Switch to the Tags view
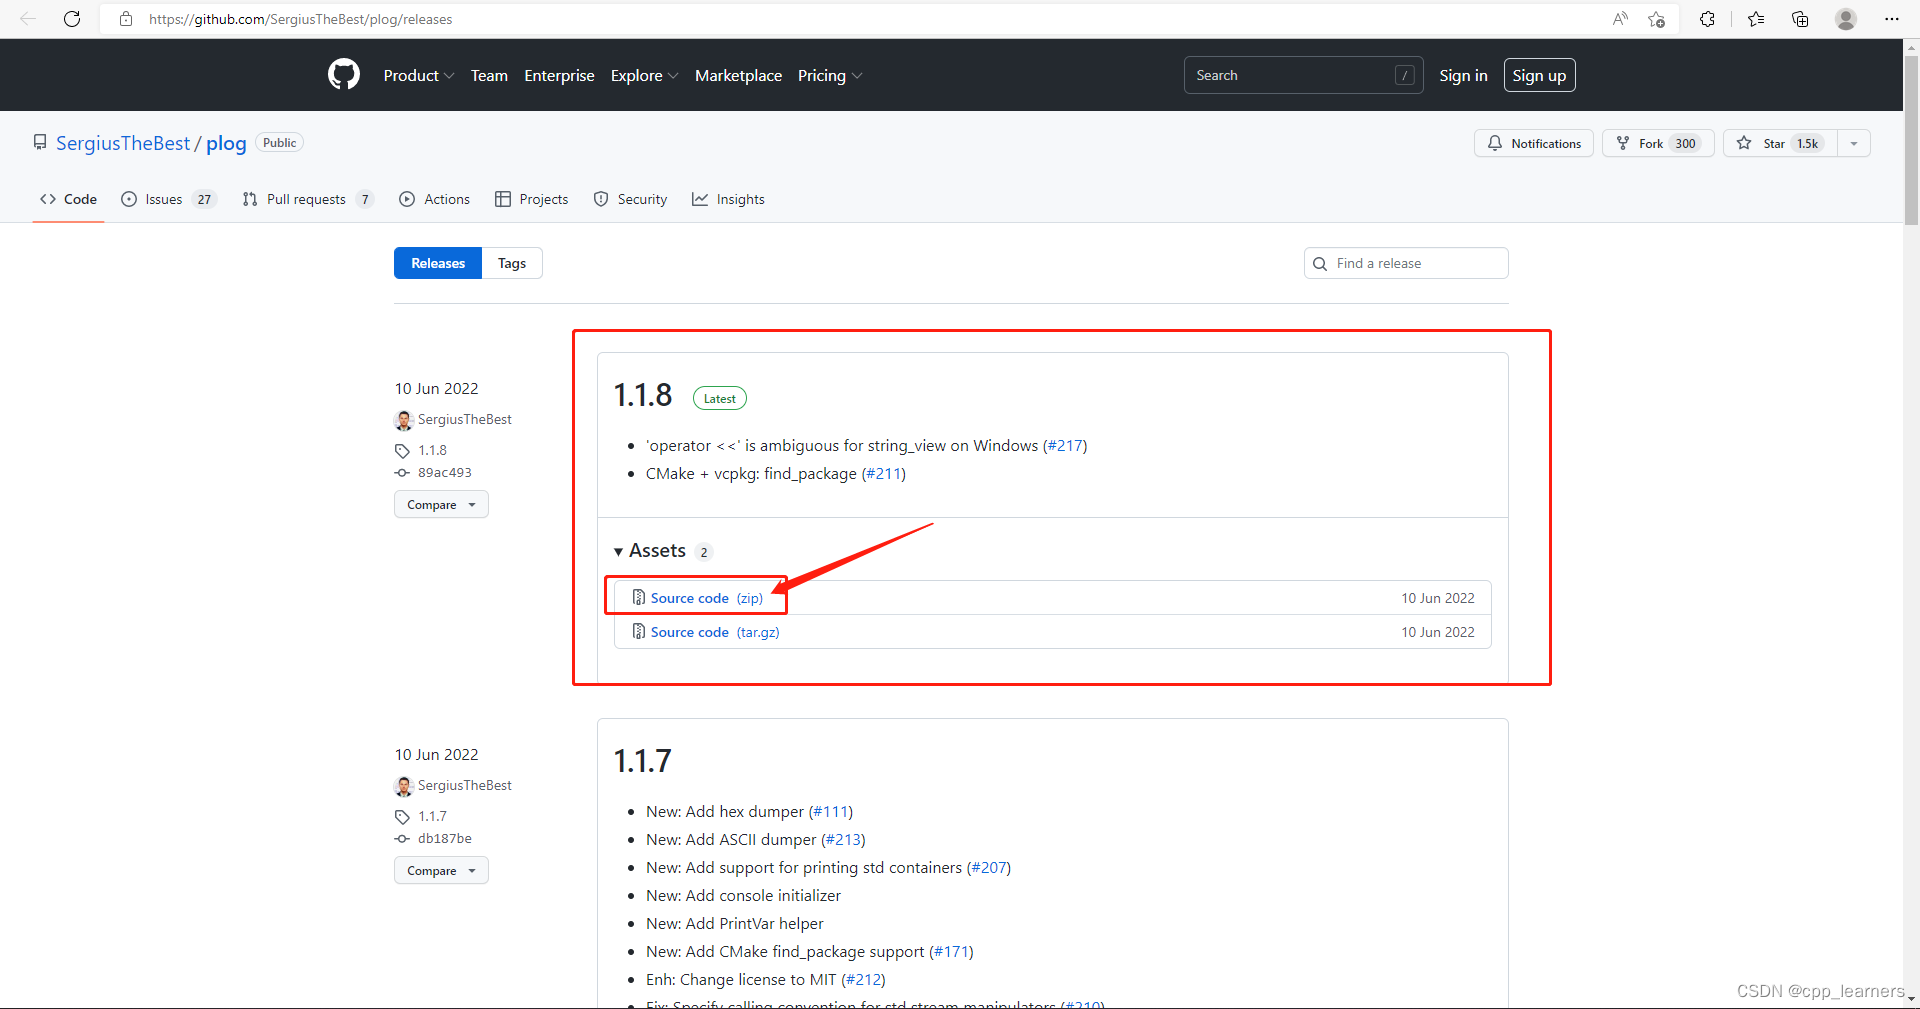 (512, 263)
